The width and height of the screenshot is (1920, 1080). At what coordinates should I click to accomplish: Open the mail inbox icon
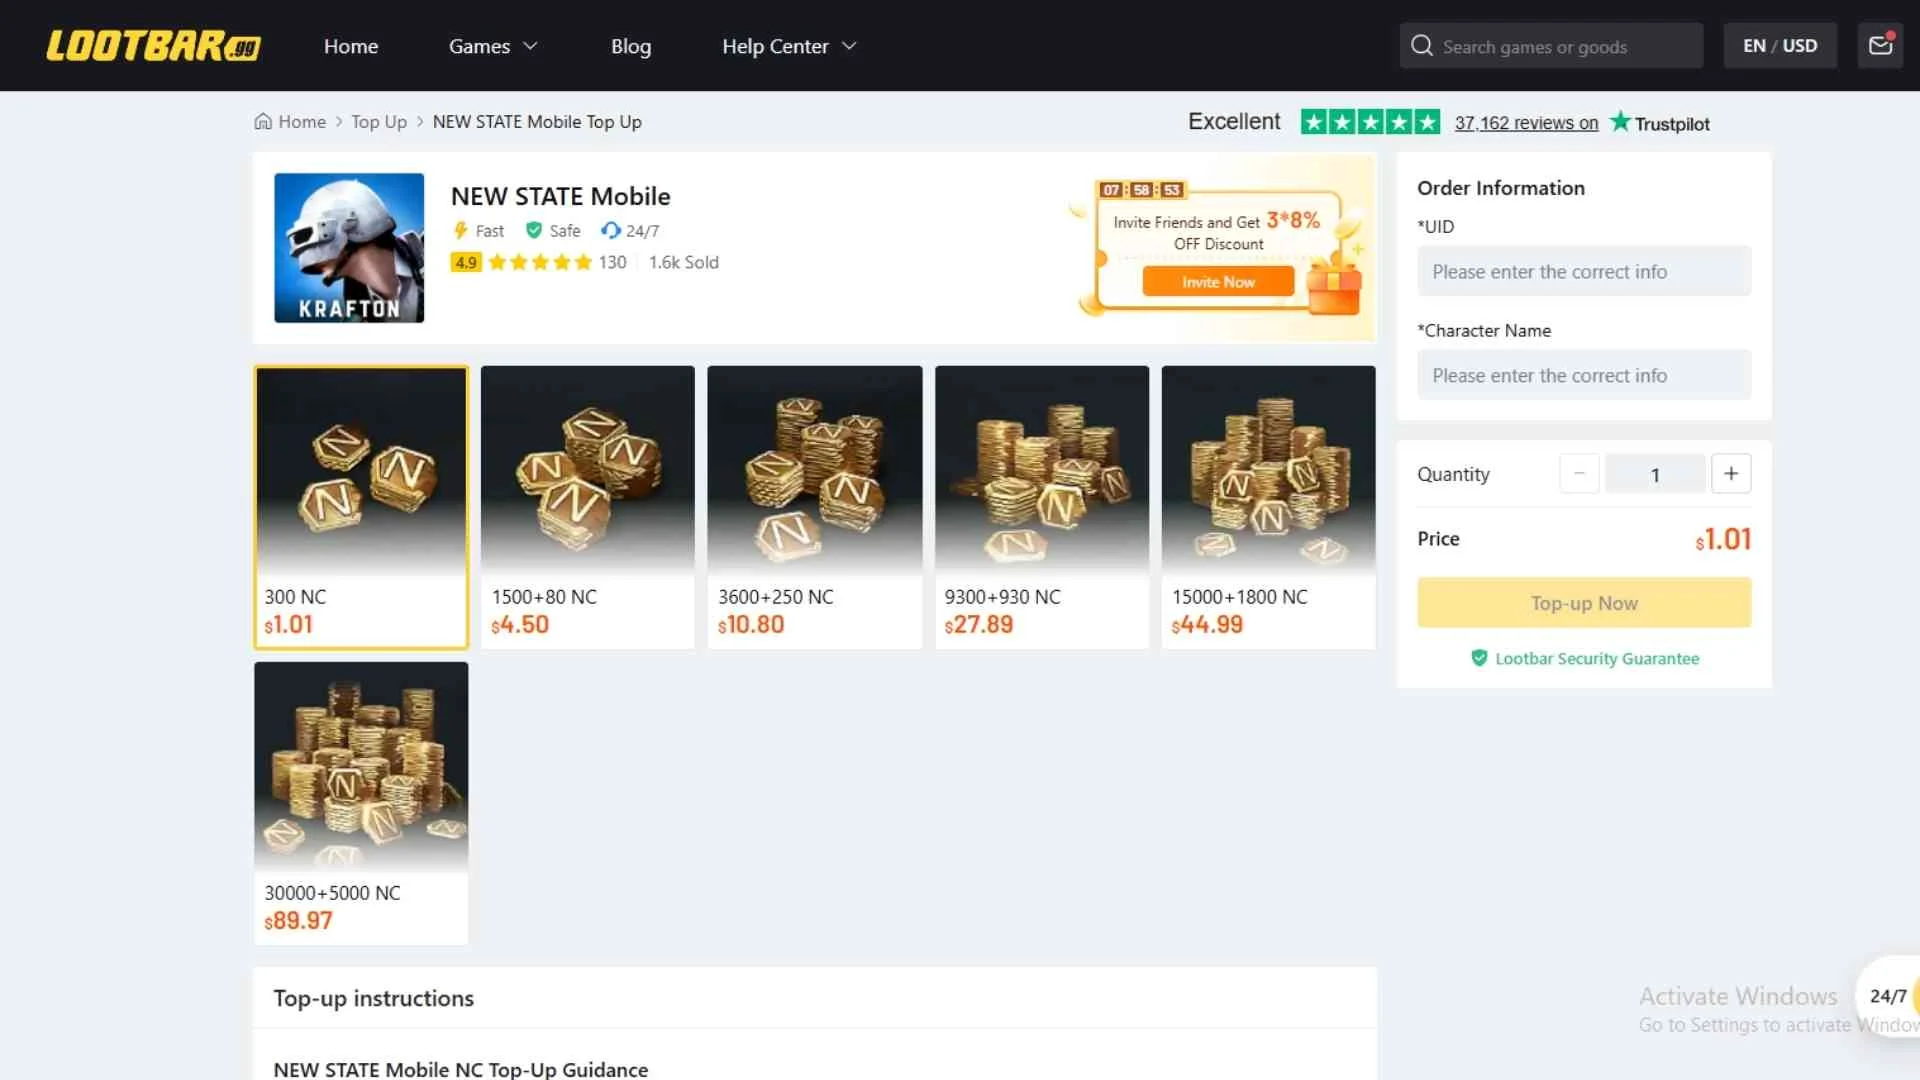coord(1880,46)
